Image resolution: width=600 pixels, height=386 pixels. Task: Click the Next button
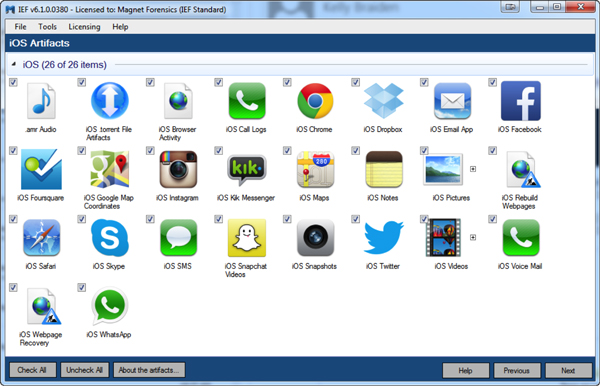[x=568, y=370]
